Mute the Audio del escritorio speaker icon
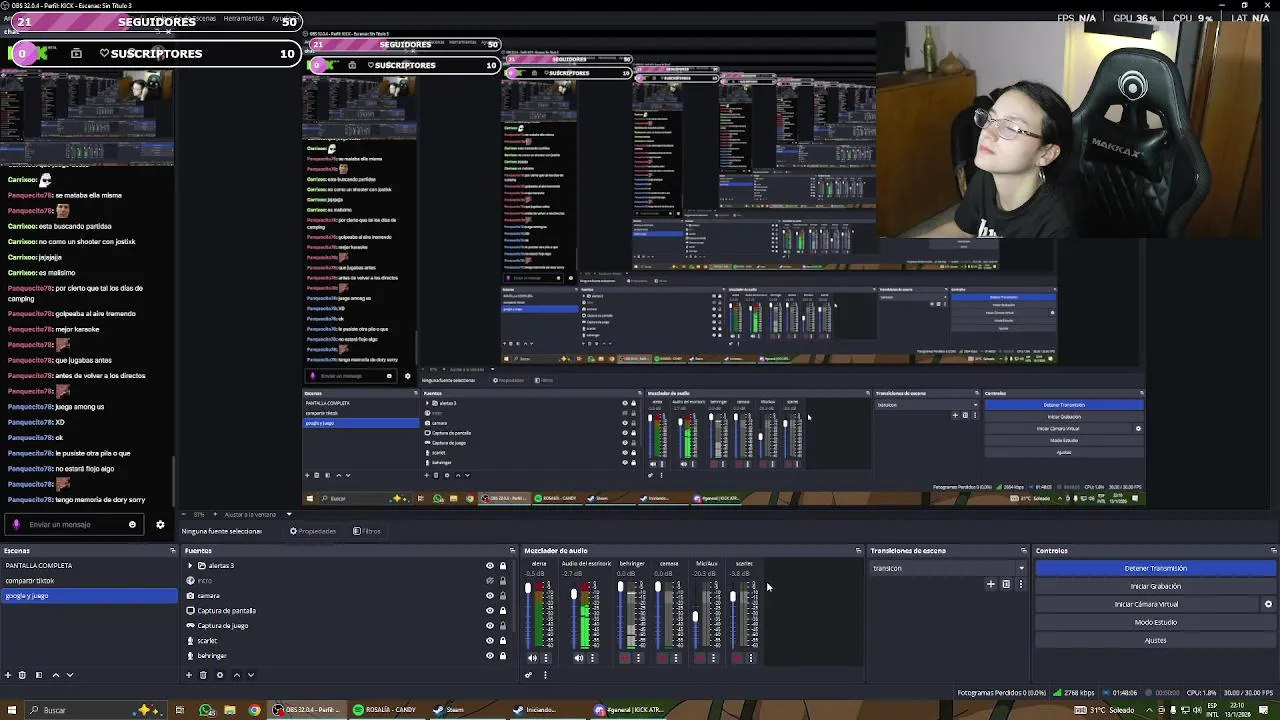The image size is (1280, 720). point(579,658)
